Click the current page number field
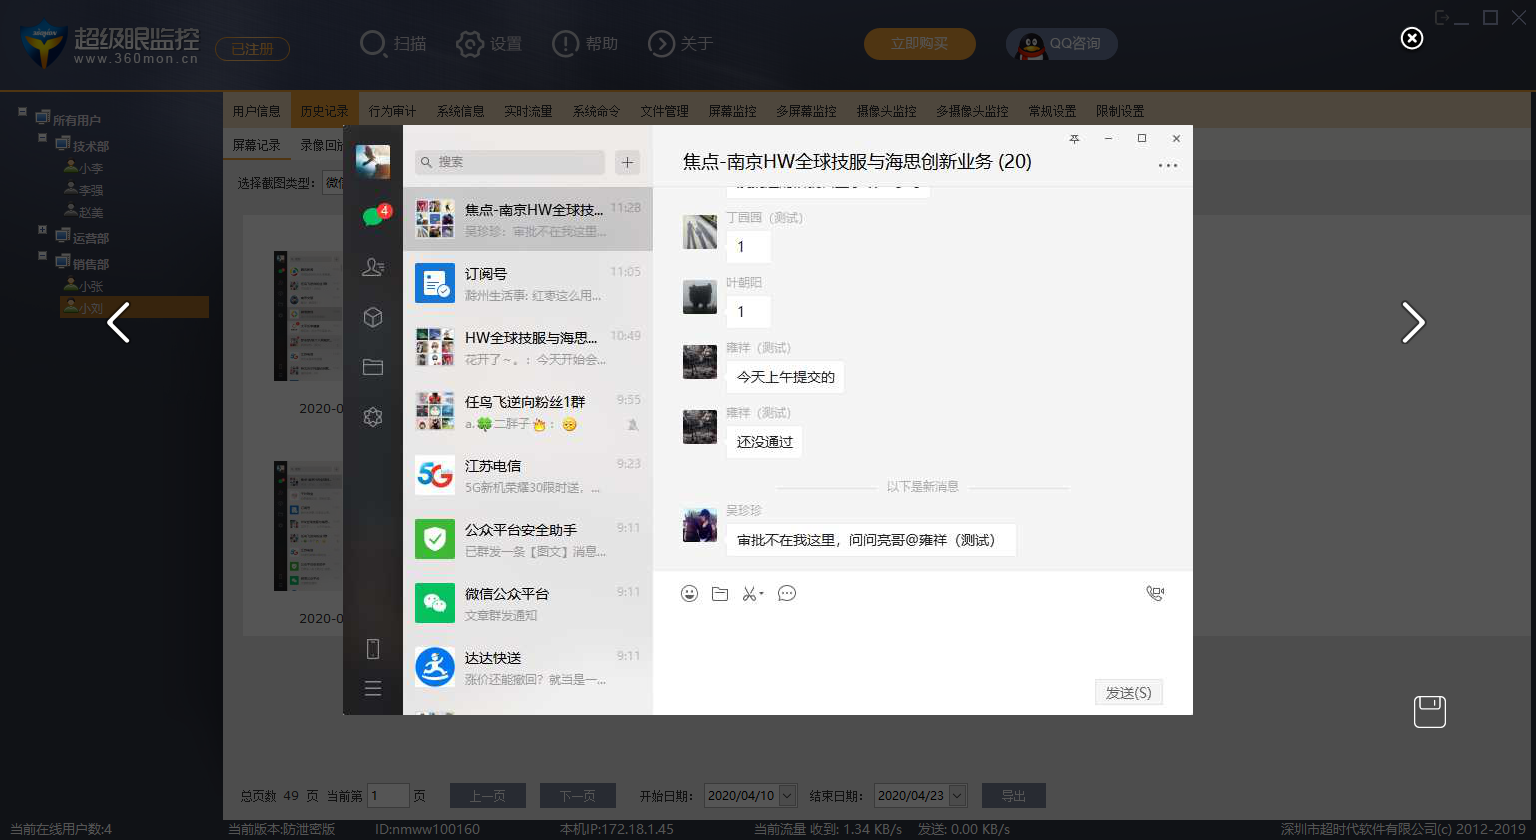The image size is (1536, 840). (x=388, y=796)
